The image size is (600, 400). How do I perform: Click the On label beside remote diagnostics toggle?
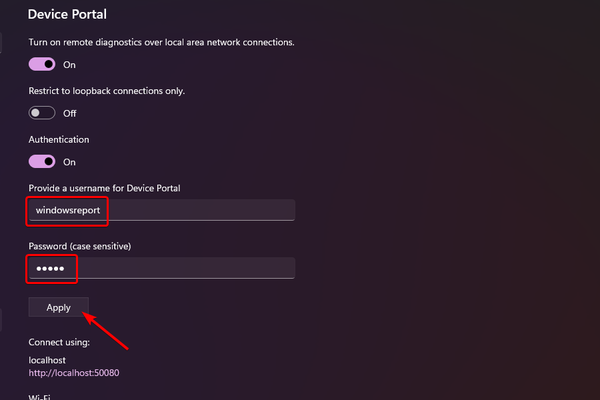coord(69,65)
